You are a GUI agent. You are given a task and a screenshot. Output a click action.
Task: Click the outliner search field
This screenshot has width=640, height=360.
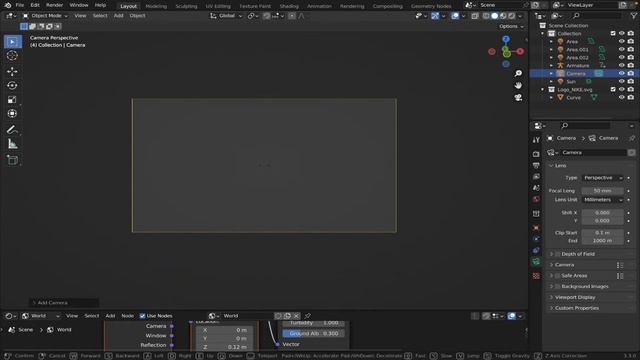pos(596,16)
